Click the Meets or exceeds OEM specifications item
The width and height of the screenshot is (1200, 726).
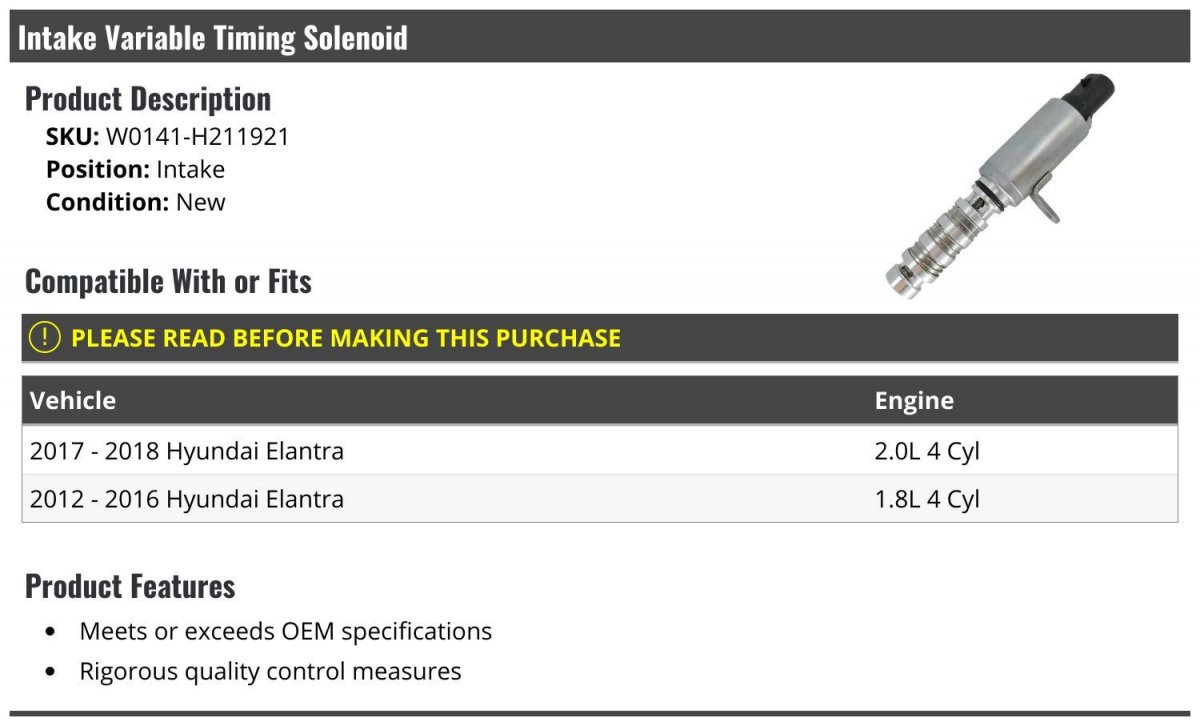pos(285,632)
